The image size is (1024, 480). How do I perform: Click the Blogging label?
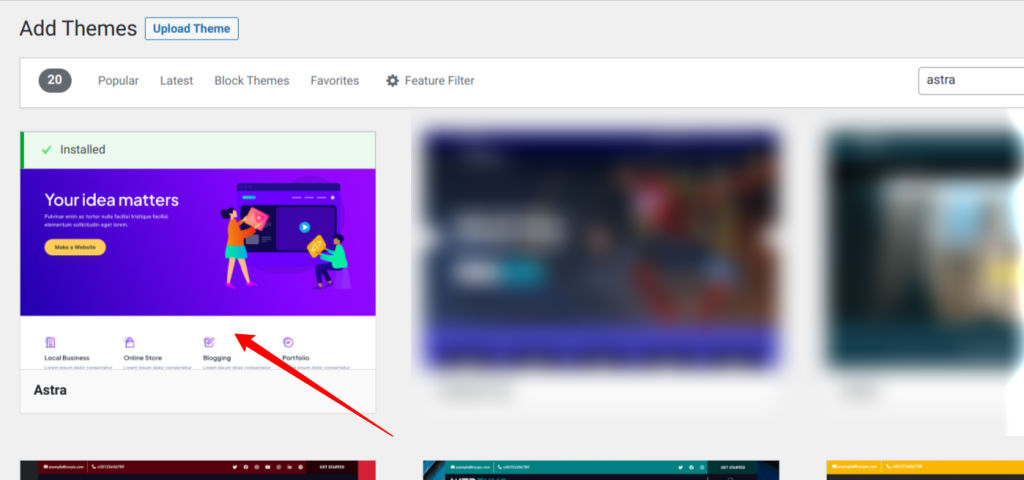(x=217, y=358)
